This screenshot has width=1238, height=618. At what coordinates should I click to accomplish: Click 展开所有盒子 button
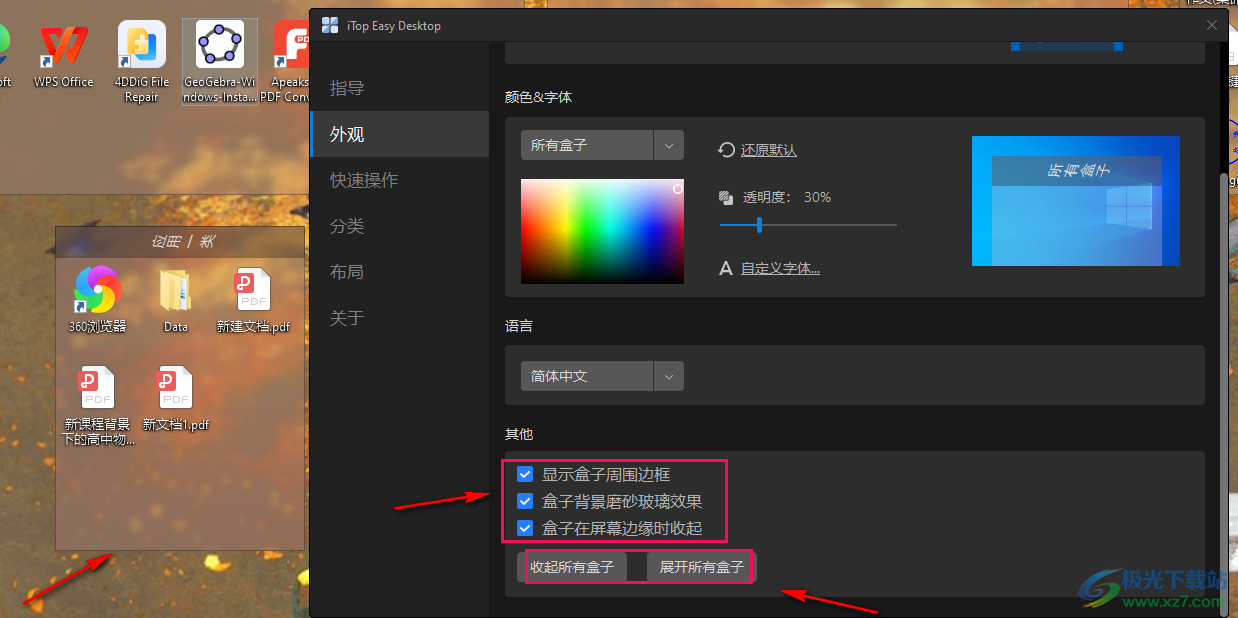click(x=702, y=567)
